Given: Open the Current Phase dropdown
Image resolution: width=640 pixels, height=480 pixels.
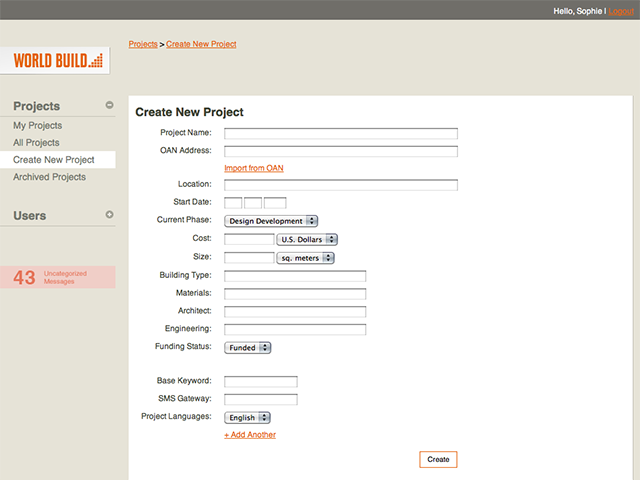Looking at the screenshot, I should pyautogui.click(x=271, y=221).
